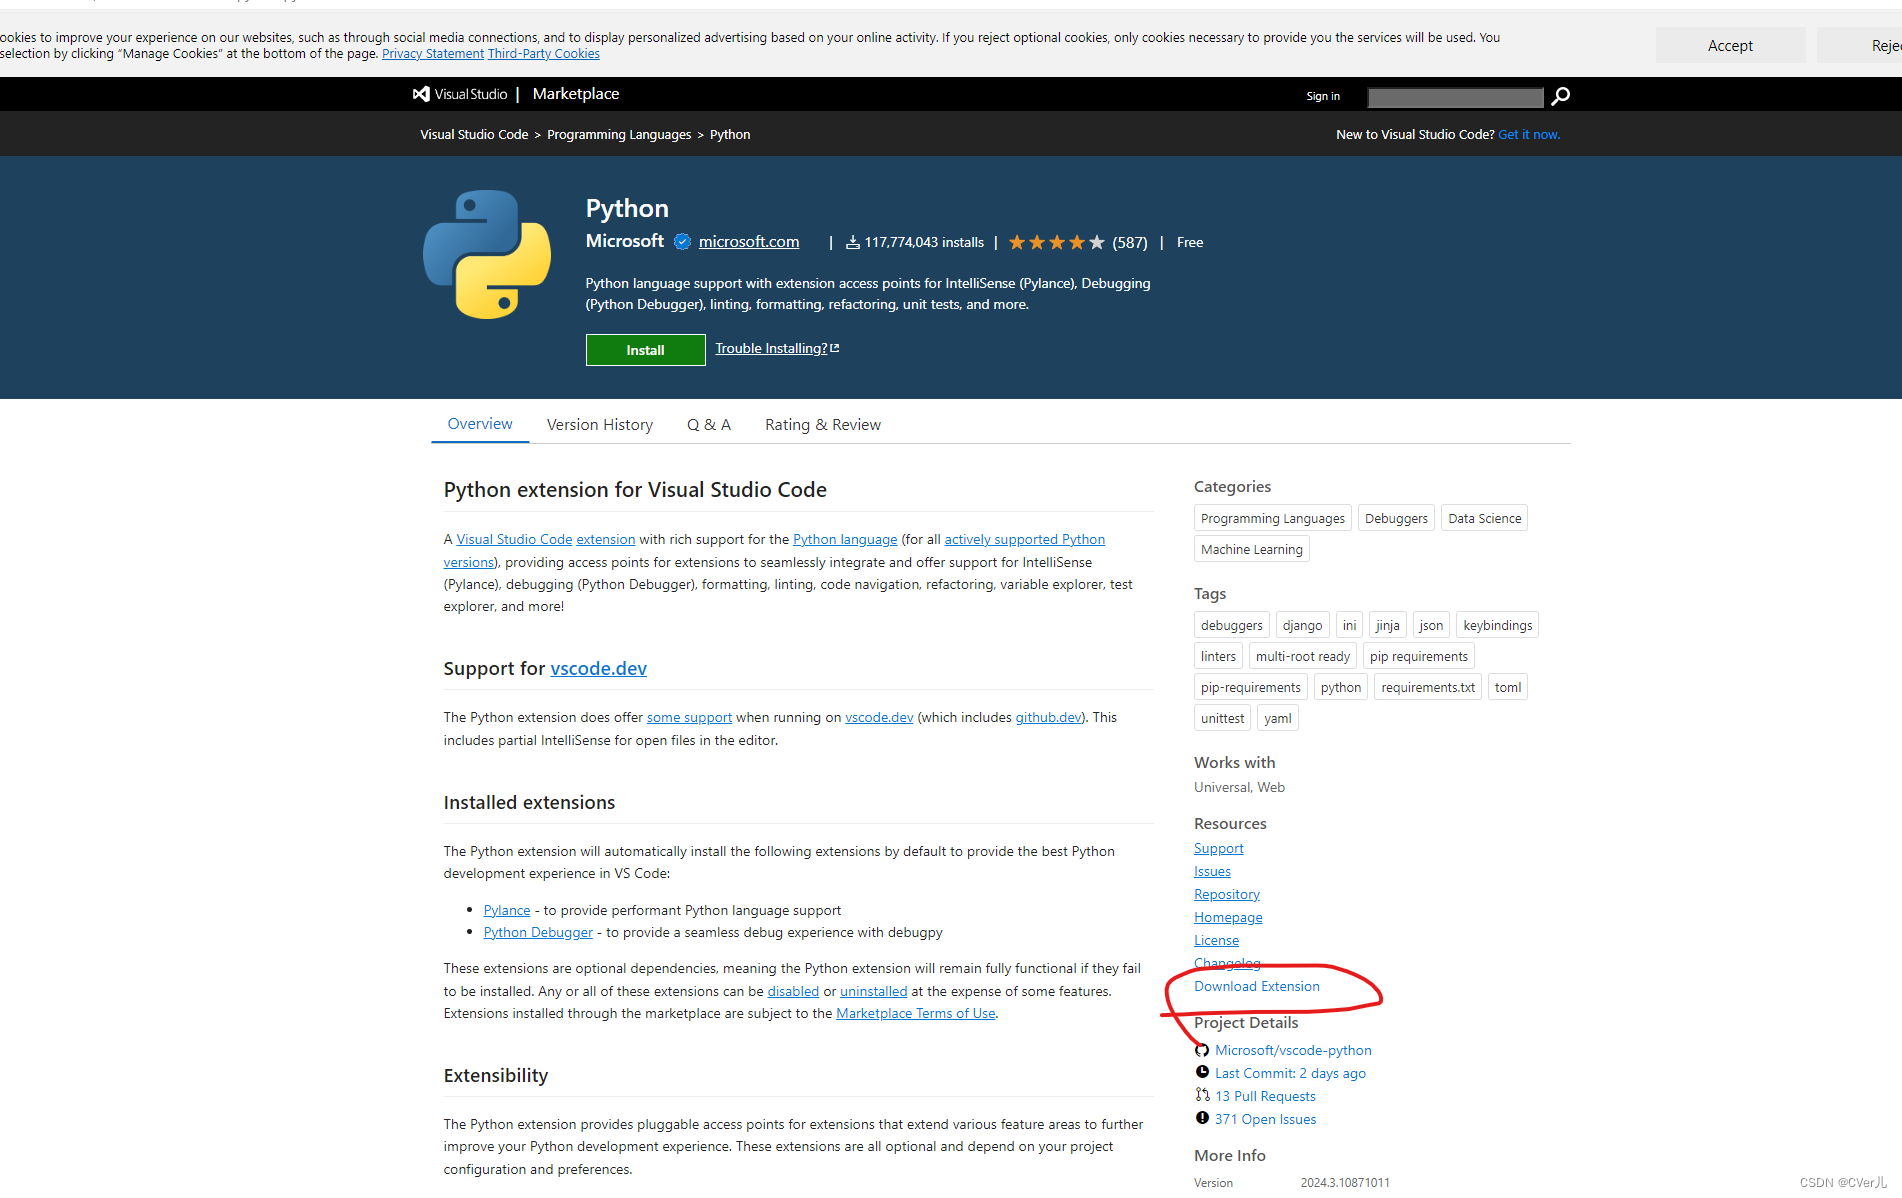Image resolution: width=1902 pixels, height=1198 pixels.
Task: Accept the cookies
Action: tap(1730, 46)
